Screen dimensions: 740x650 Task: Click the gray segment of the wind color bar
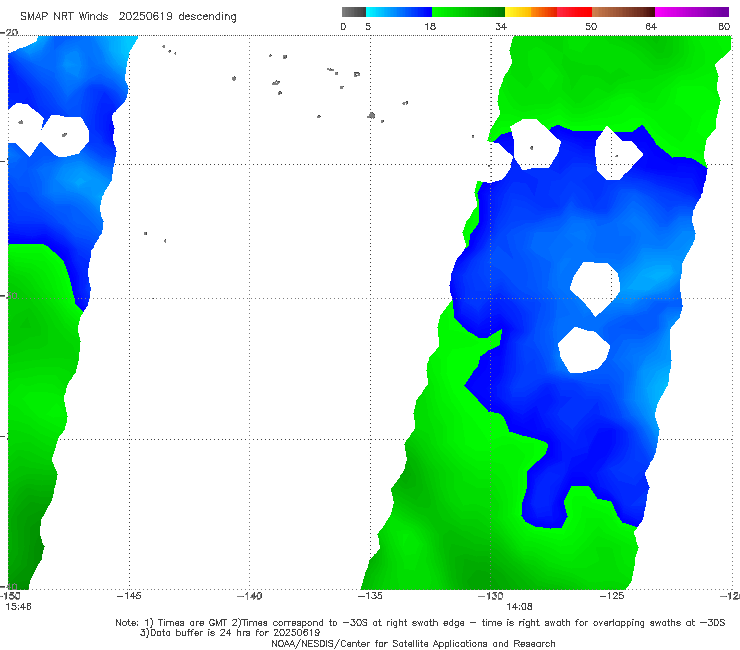354,12
